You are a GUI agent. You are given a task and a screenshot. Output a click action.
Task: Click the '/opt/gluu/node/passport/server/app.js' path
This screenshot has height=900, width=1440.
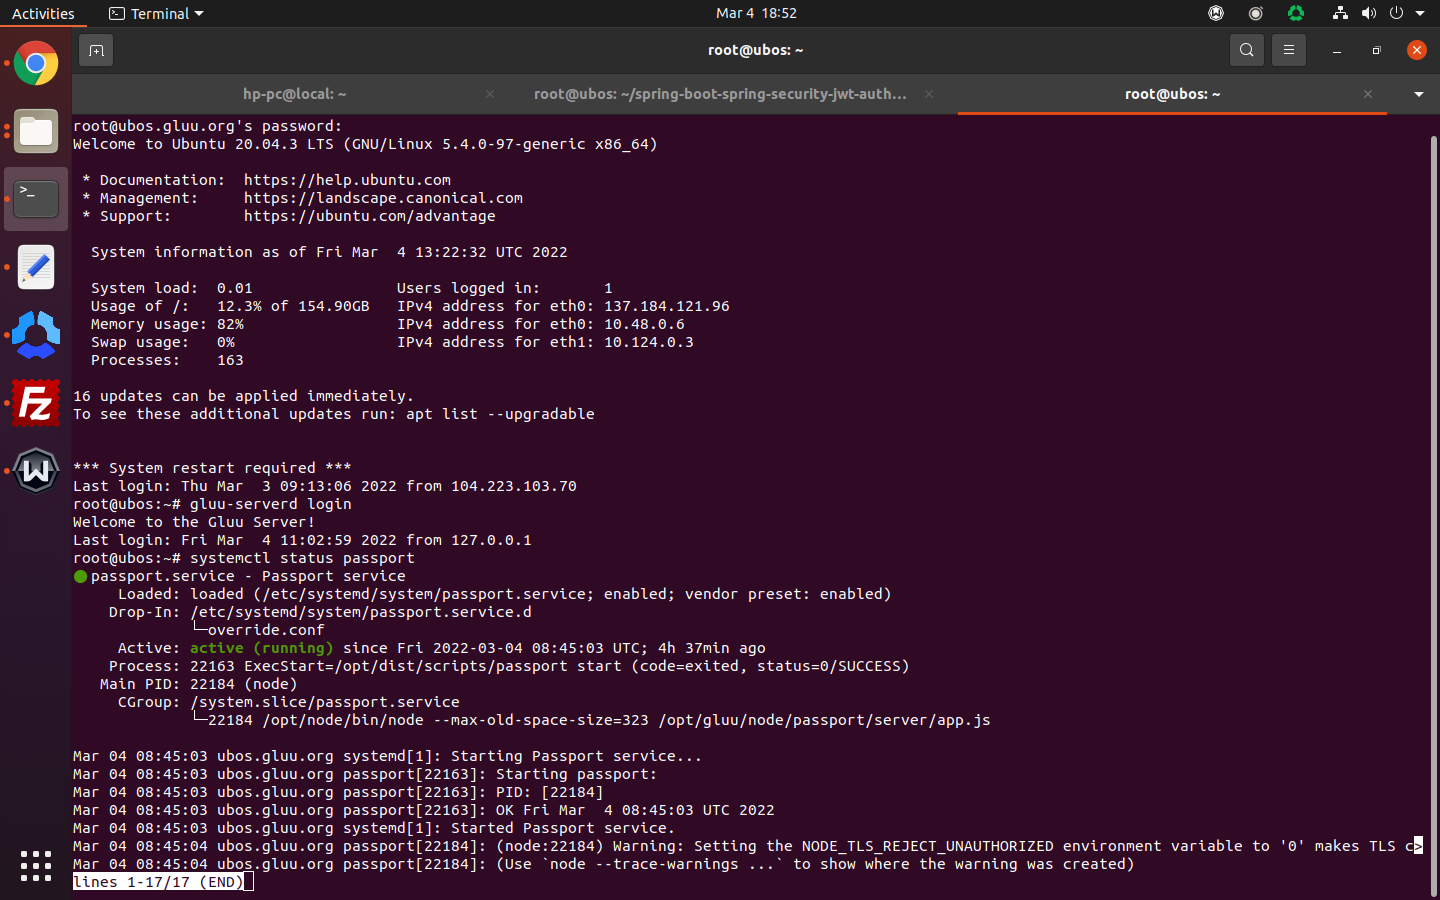click(x=824, y=720)
